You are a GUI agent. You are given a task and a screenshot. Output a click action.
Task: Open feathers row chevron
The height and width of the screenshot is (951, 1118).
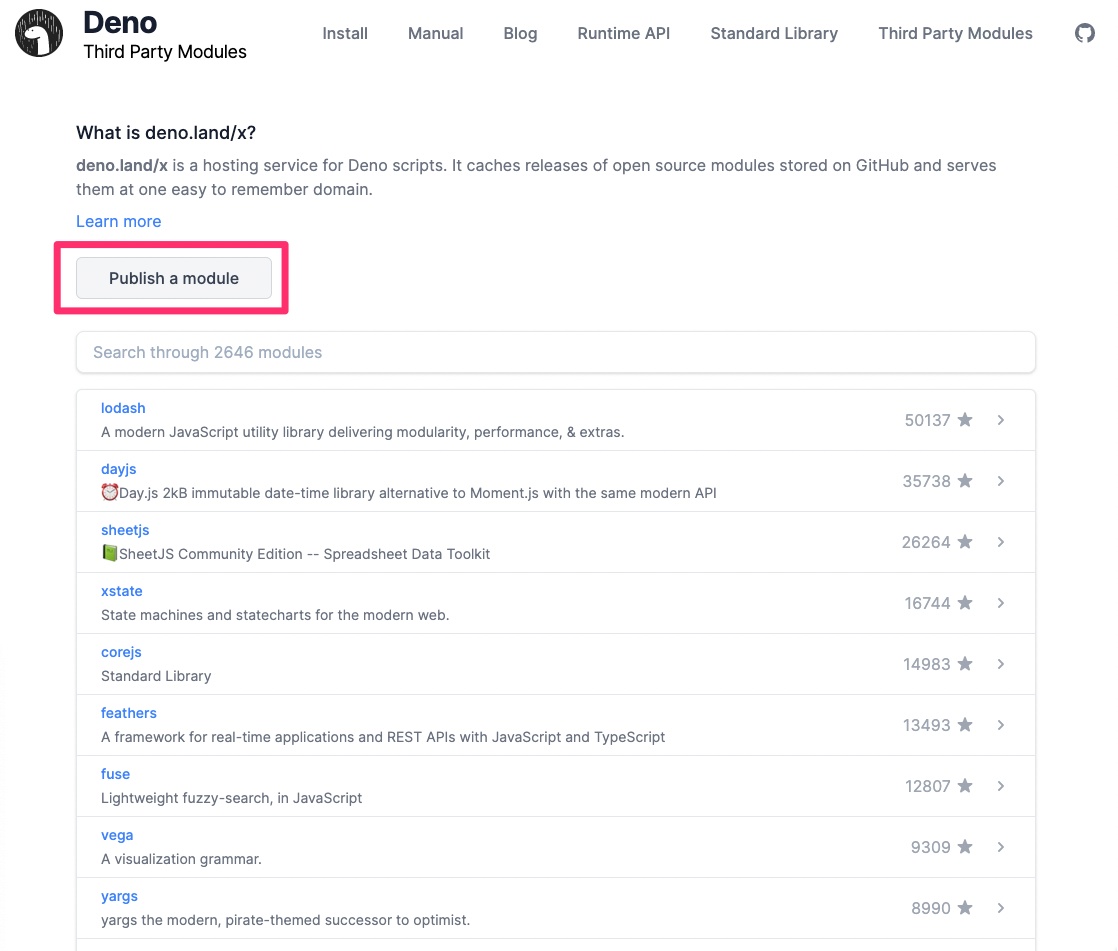click(1001, 725)
